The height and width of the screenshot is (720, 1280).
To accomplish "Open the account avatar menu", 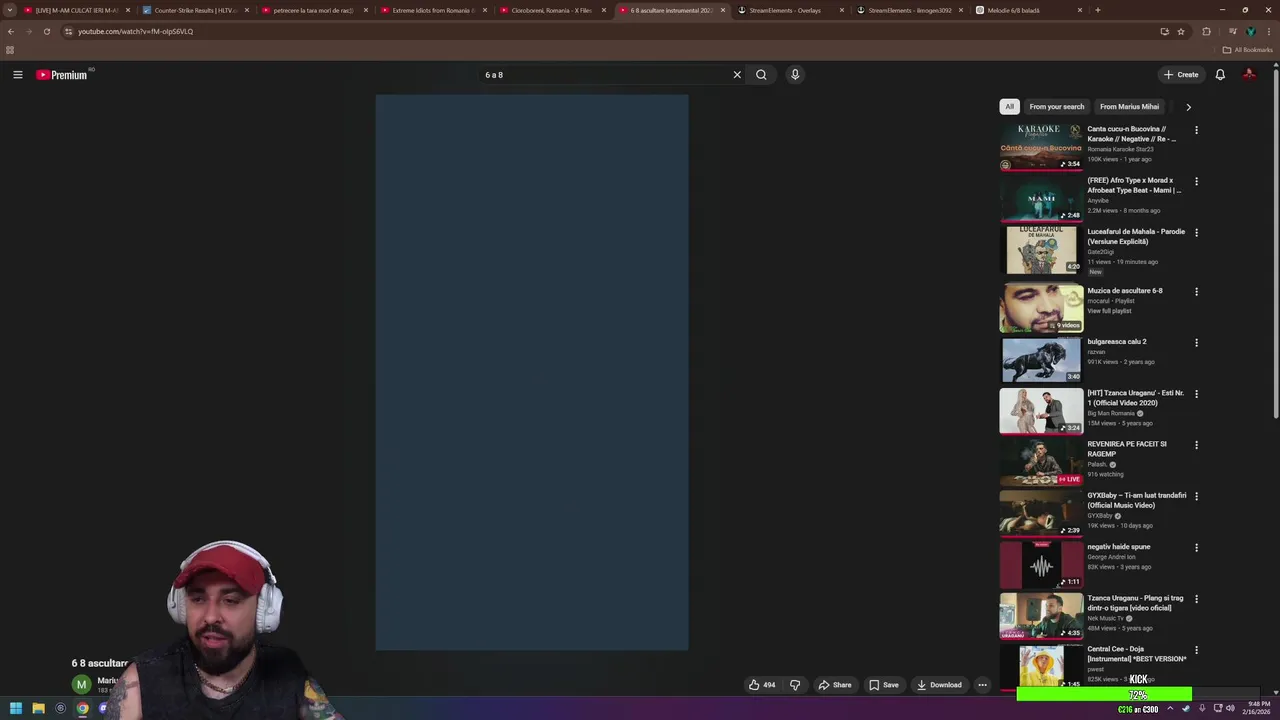I will click(1249, 75).
